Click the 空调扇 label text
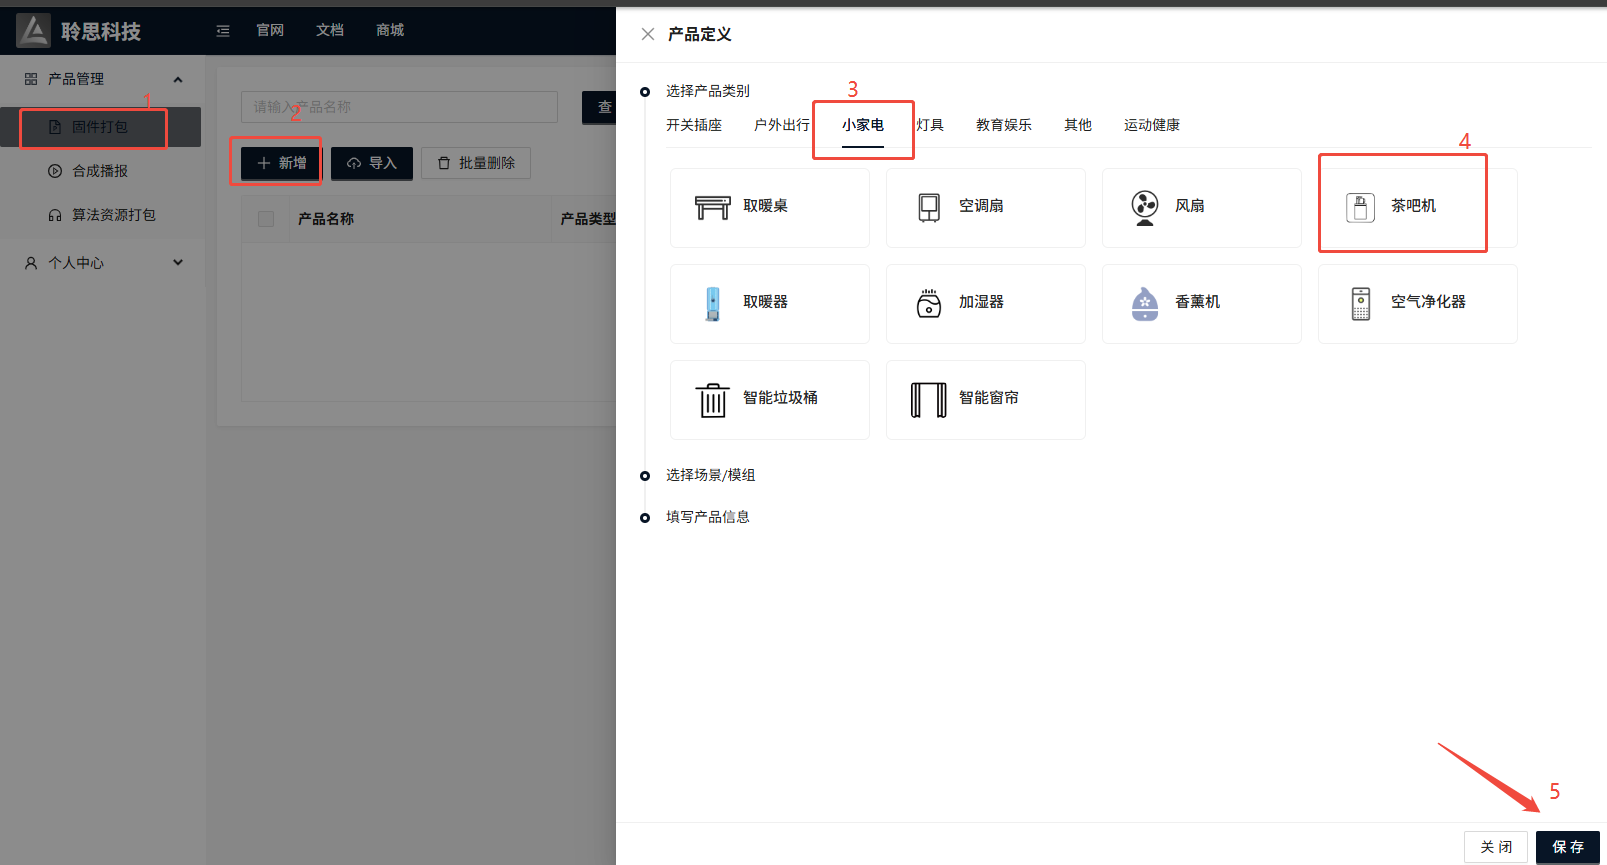Viewport: 1607px width, 865px height. click(x=981, y=206)
